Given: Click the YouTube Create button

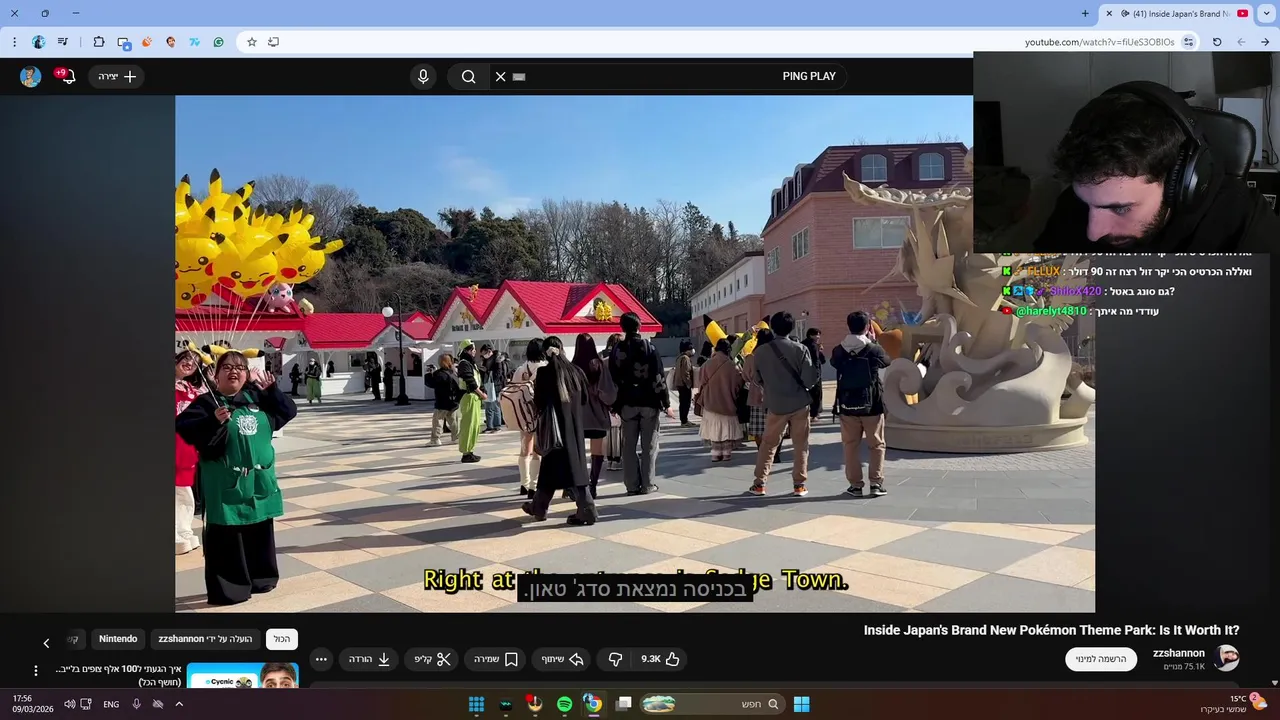Looking at the screenshot, I should (117, 77).
